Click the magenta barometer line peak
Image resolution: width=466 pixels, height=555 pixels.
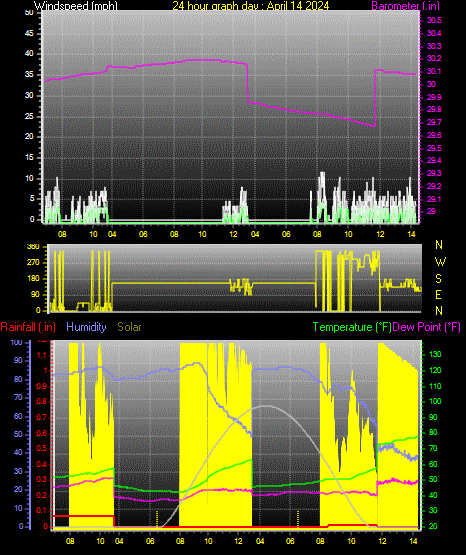coord(203,60)
